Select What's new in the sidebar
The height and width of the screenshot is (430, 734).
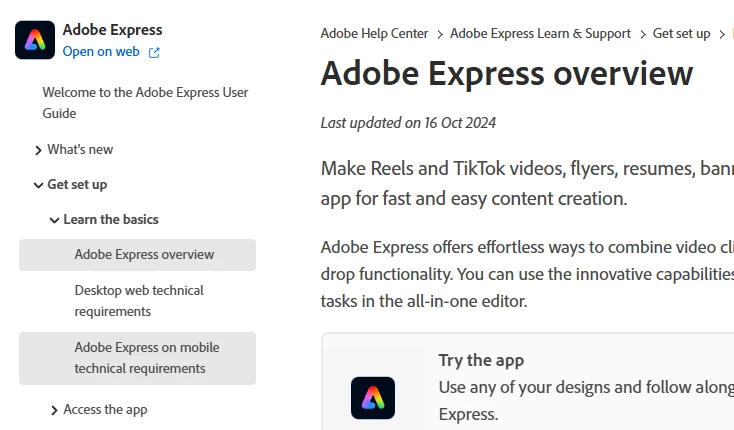click(80, 149)
